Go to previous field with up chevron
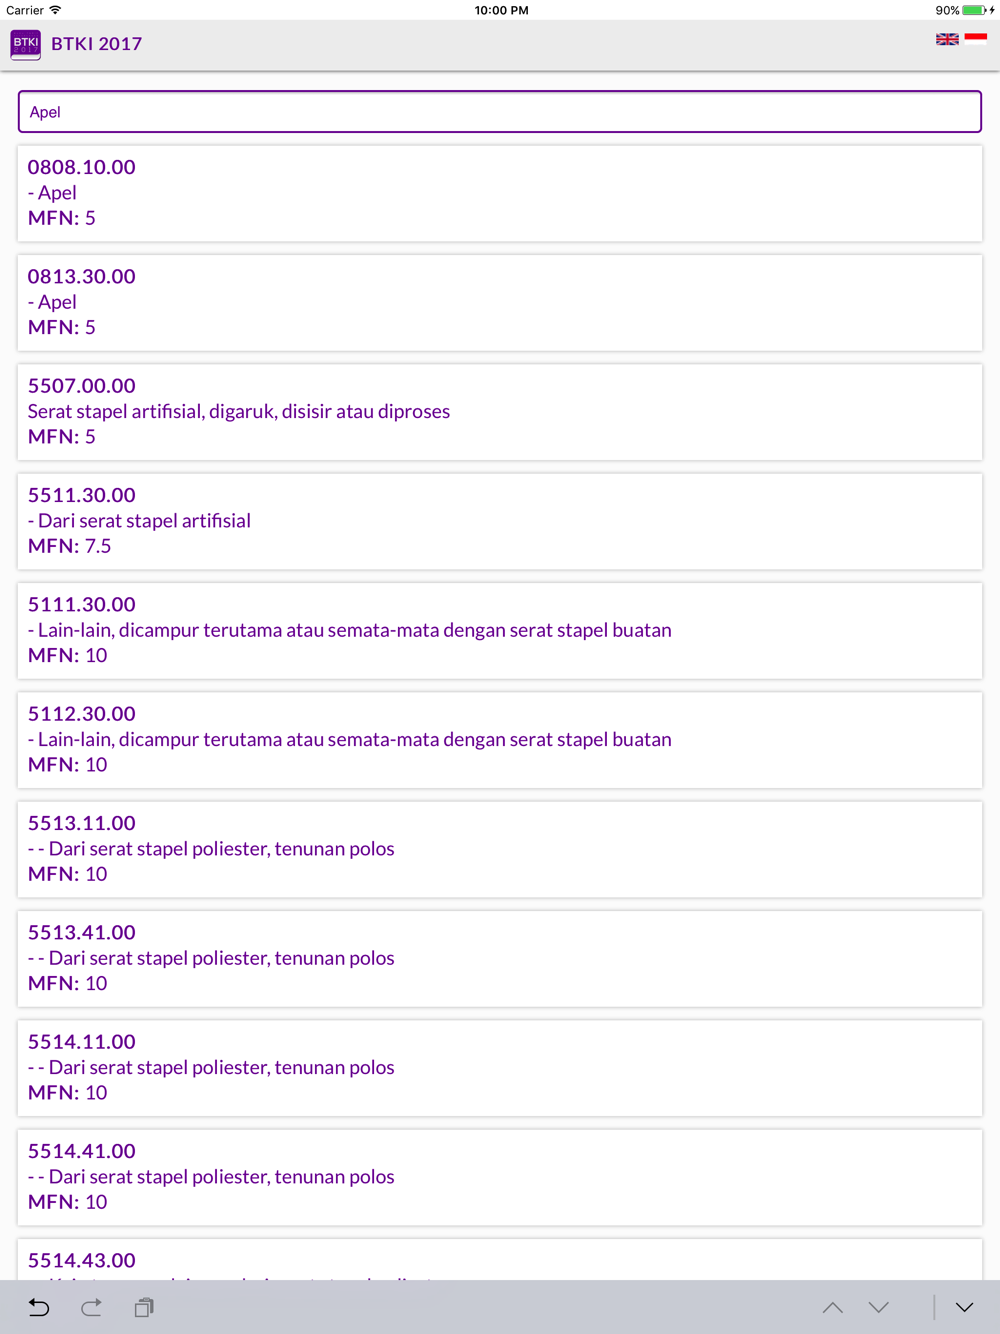 tap(833, 1307)
